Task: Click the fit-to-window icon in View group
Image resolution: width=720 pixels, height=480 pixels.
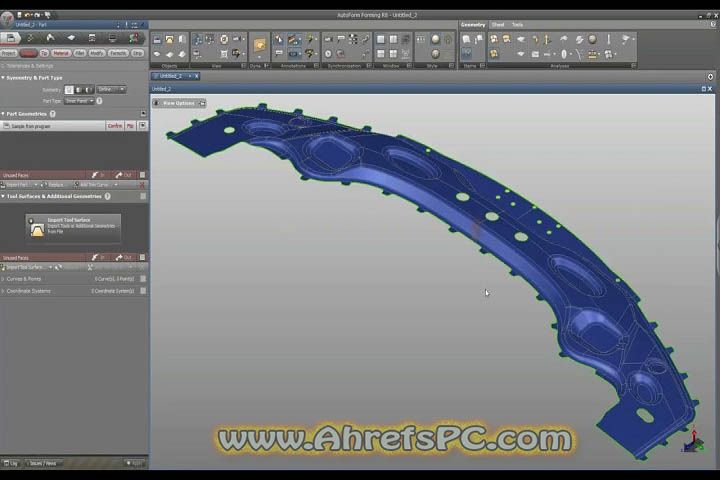Action: (224, 54)
